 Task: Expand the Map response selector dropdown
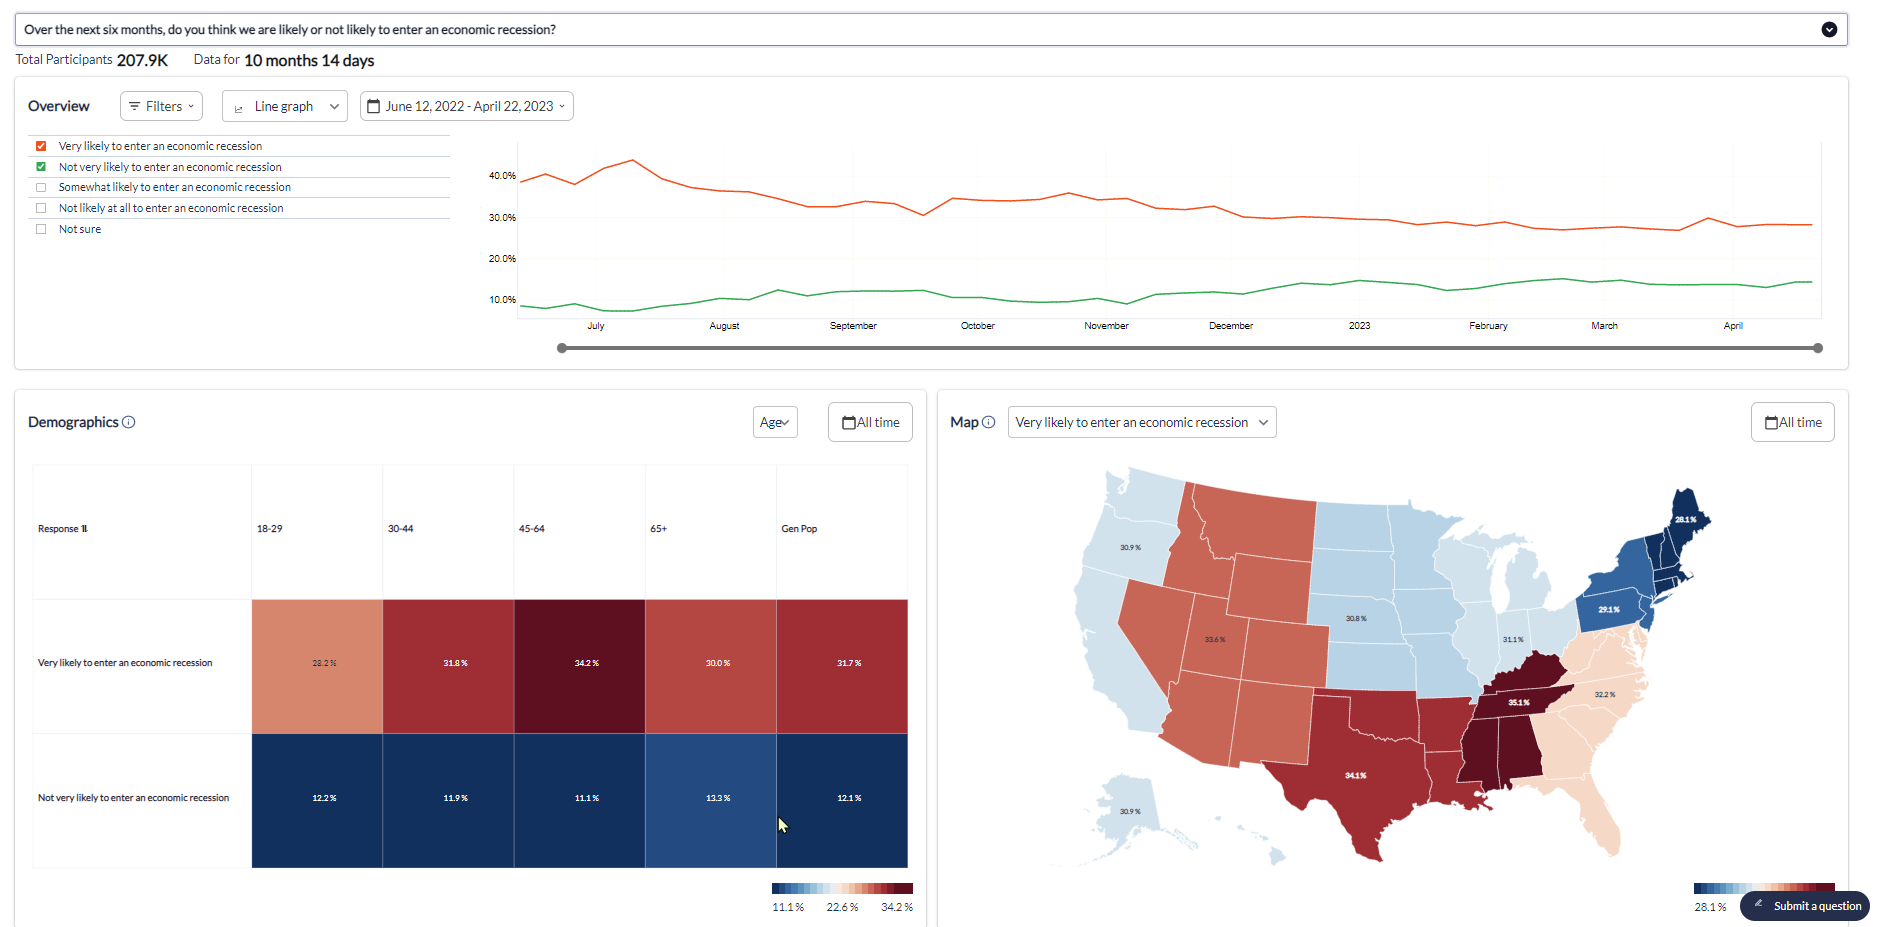(1142, 422)
